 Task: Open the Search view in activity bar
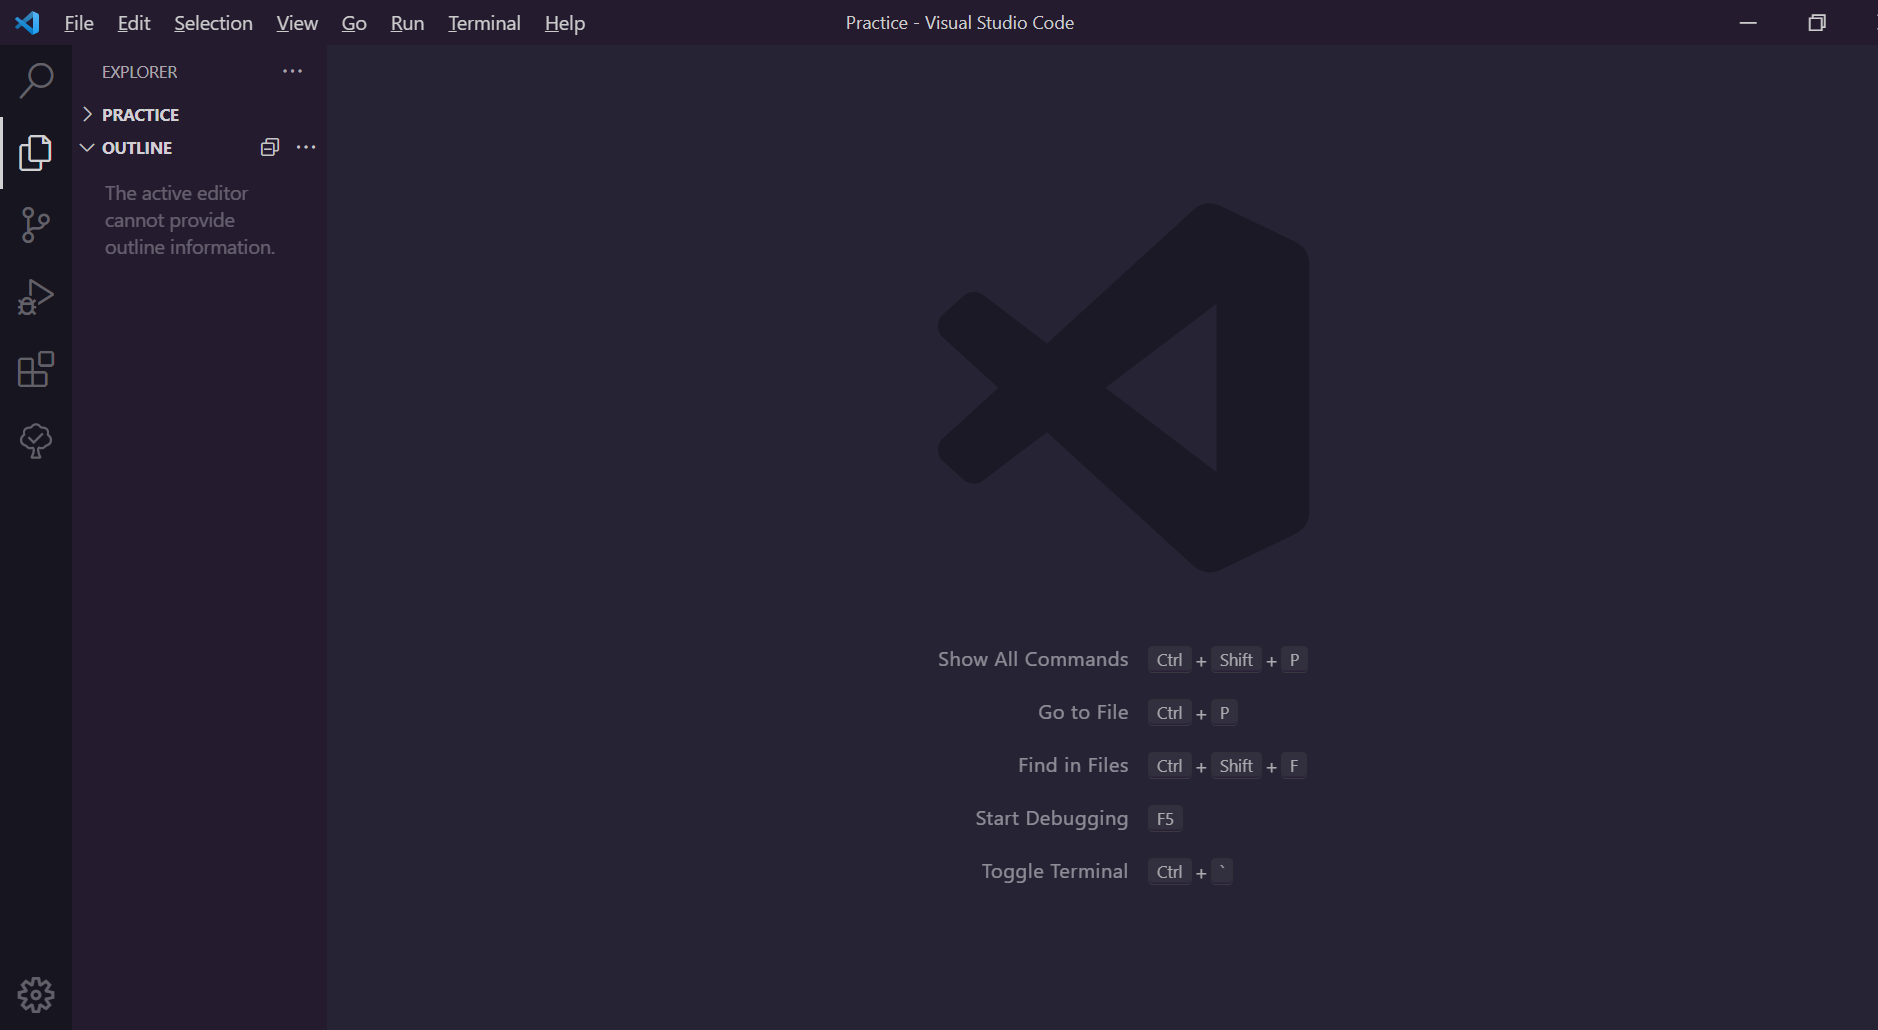[36, 81]
